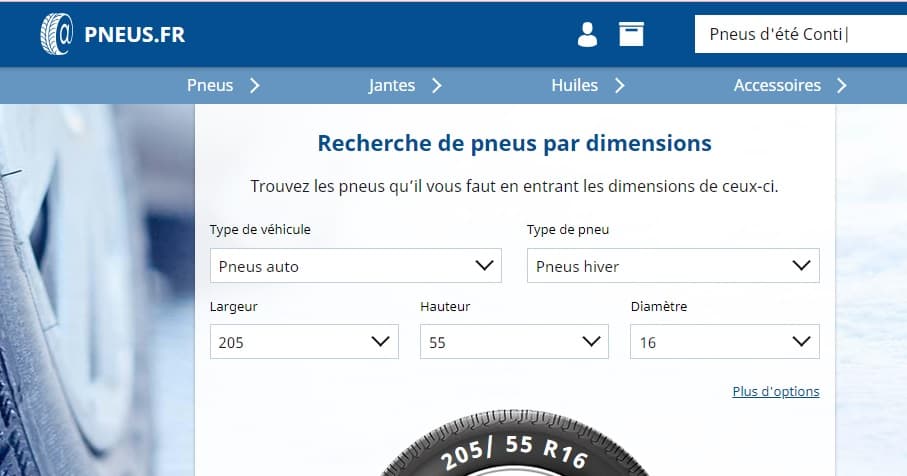Select the Accessoires menu item
The width and height of the screenshot is (907, 476).
point(777,86)
